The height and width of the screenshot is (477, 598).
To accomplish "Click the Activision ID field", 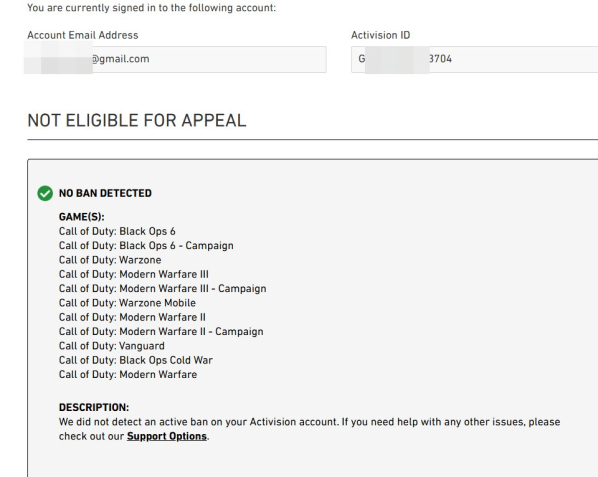I will [x=474, y=59].
